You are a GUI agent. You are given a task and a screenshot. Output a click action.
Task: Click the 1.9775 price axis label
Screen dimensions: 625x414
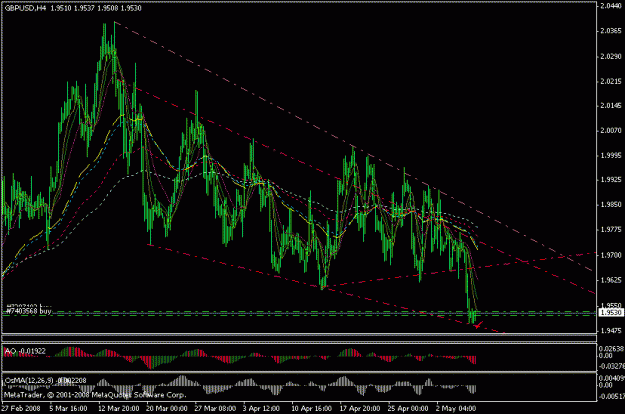pyautogui.click(x=611, y=230)
